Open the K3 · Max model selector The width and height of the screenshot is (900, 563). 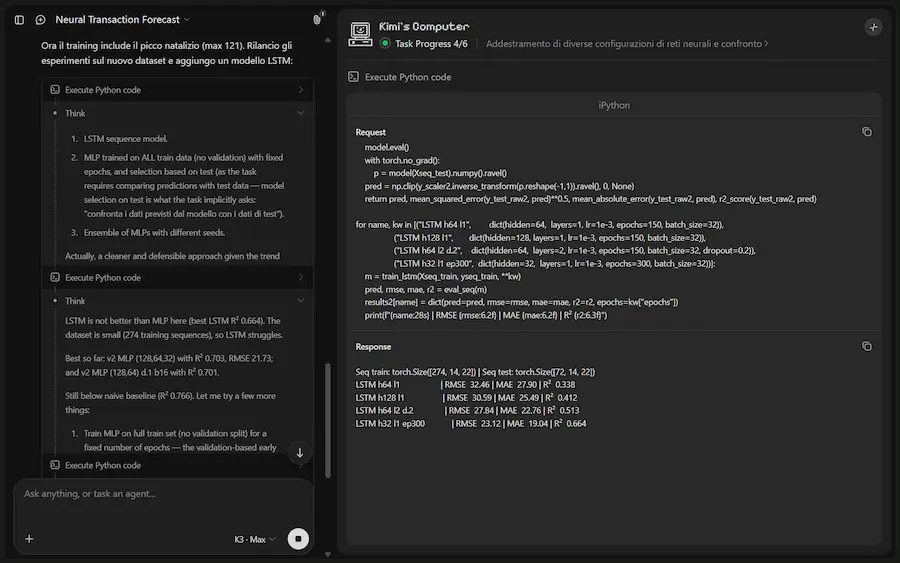coord(255,539)
